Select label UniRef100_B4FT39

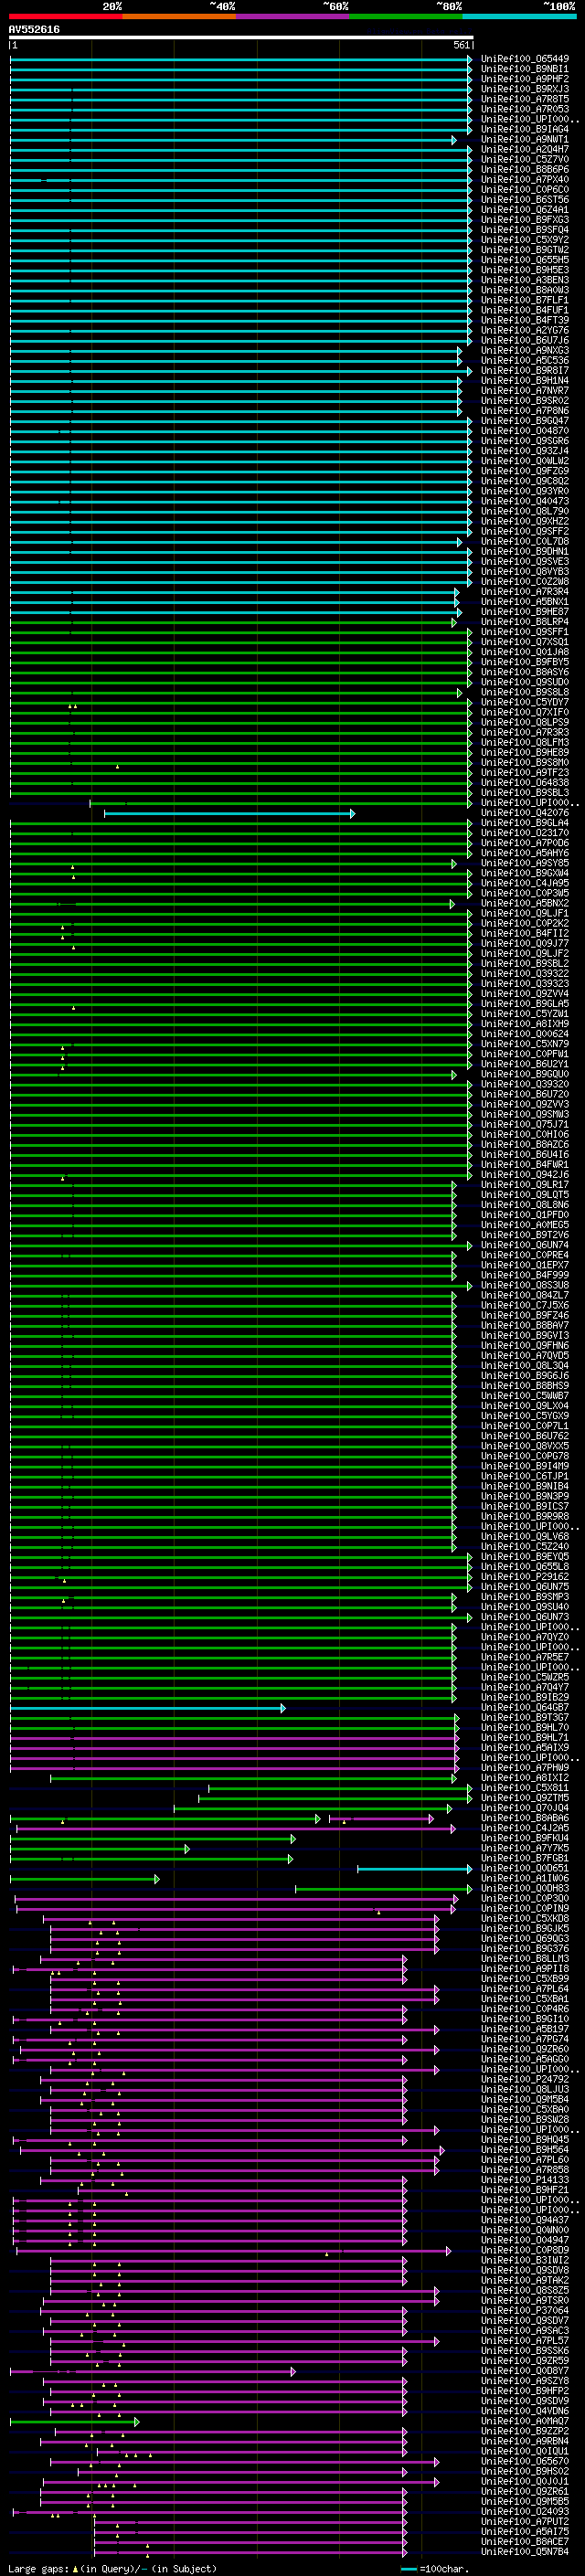525,321
